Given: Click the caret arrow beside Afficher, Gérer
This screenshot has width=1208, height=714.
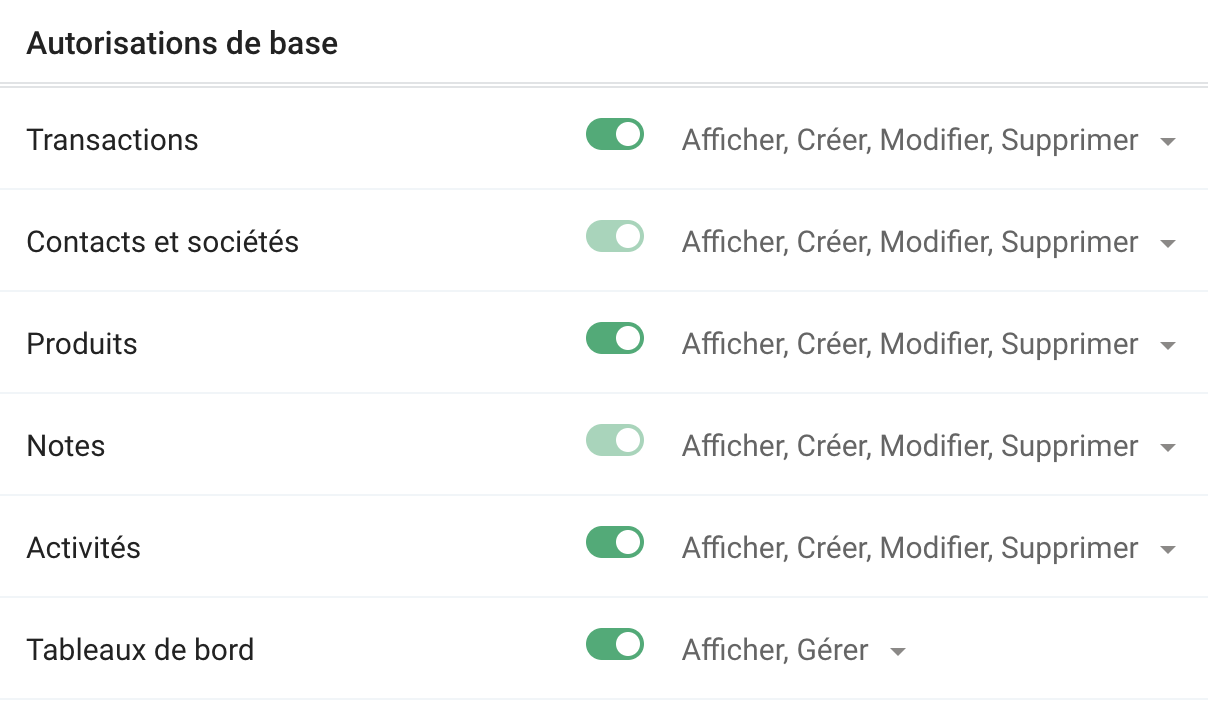Looking at the screenshot, I should 898,652.
